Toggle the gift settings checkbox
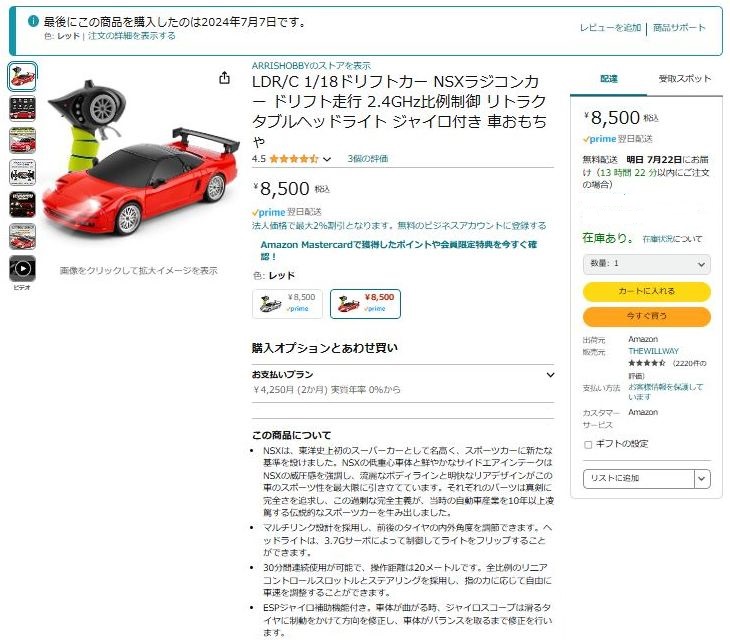The image size is (730, 640). coord(588,445)
